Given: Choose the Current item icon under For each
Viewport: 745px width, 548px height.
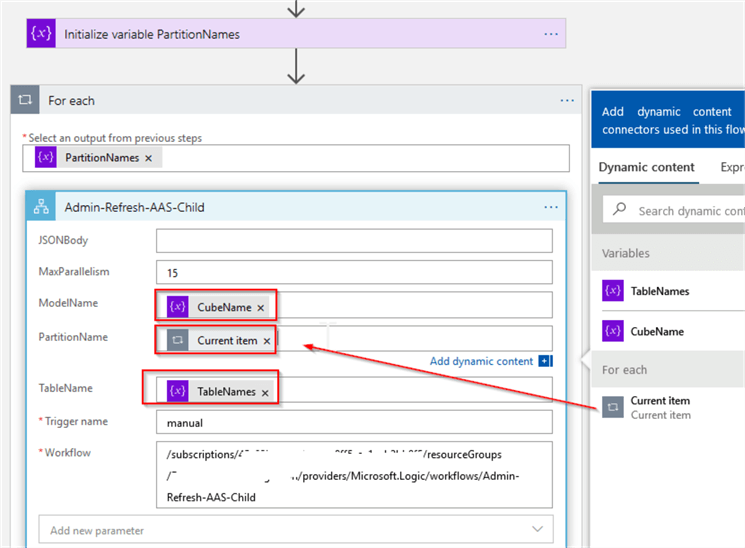Looking at the screenshot, I should pyautogui.click(x=613, y=406).
